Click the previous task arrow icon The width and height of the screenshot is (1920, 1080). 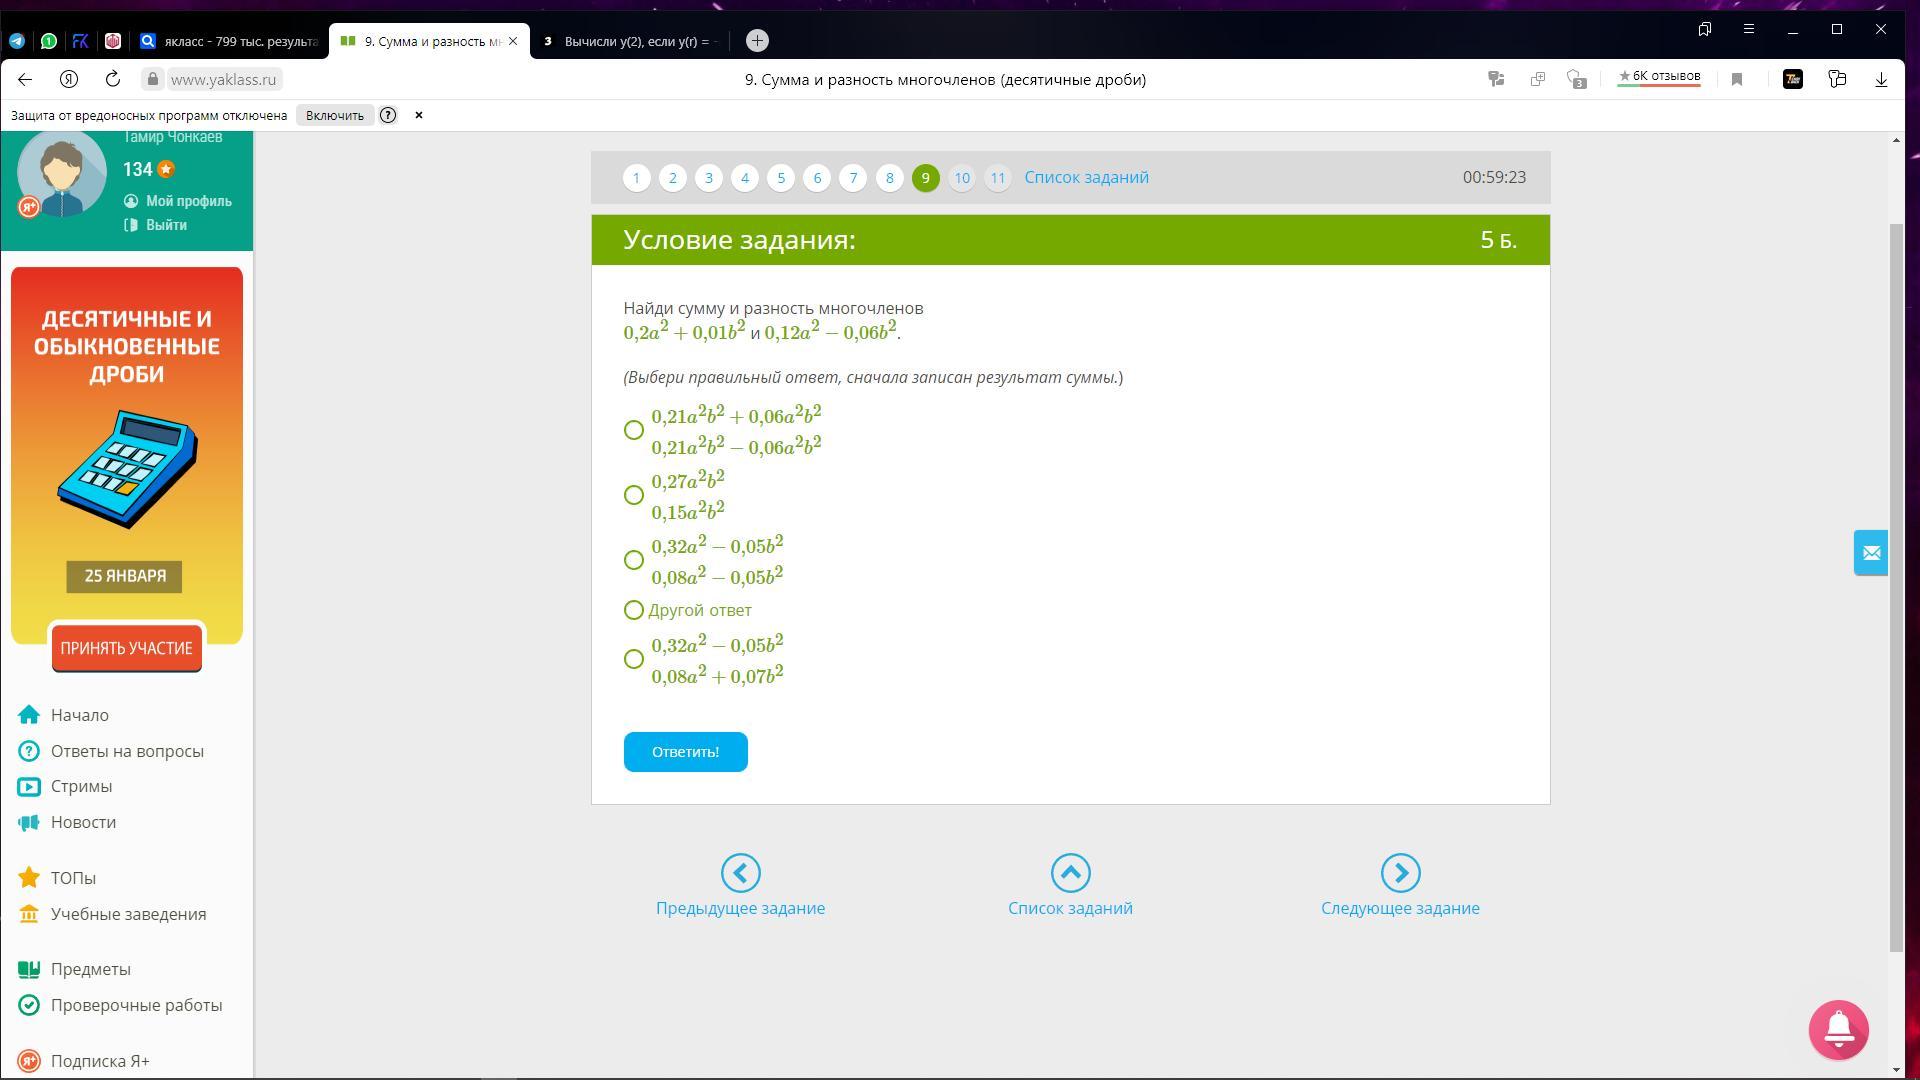coord(740,873)
